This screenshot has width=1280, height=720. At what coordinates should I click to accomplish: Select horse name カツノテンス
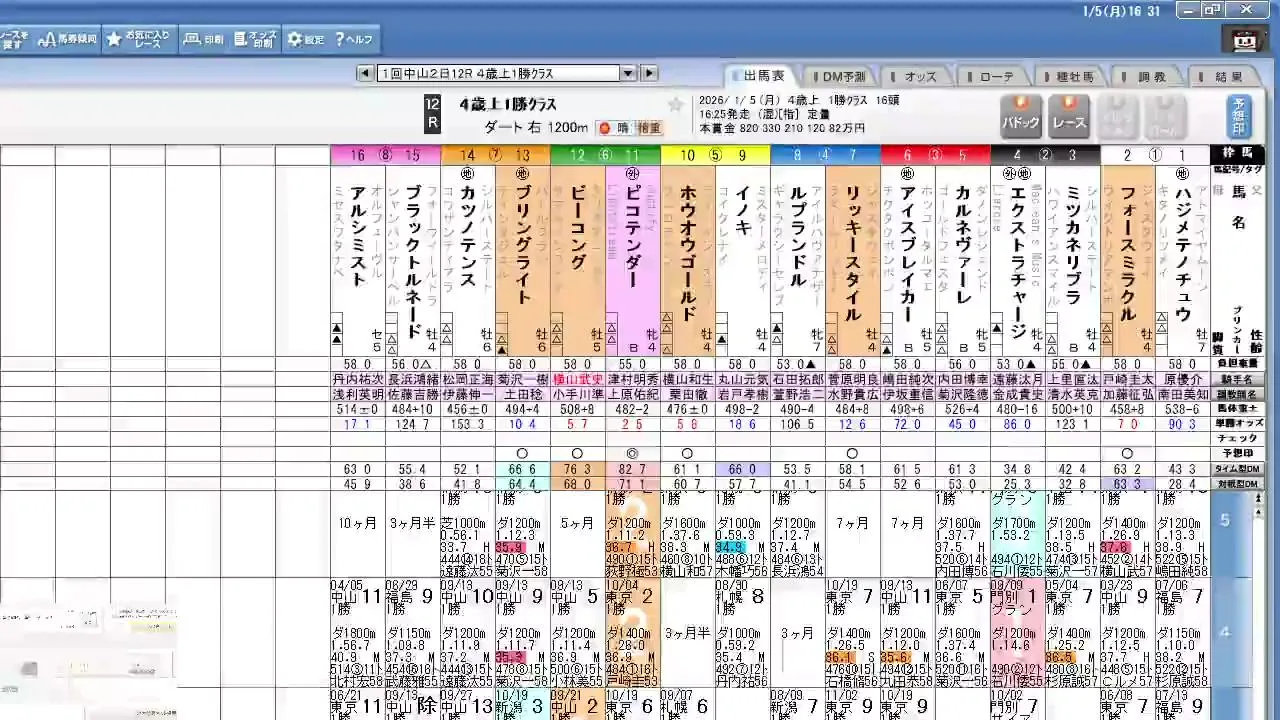[467, 238]
